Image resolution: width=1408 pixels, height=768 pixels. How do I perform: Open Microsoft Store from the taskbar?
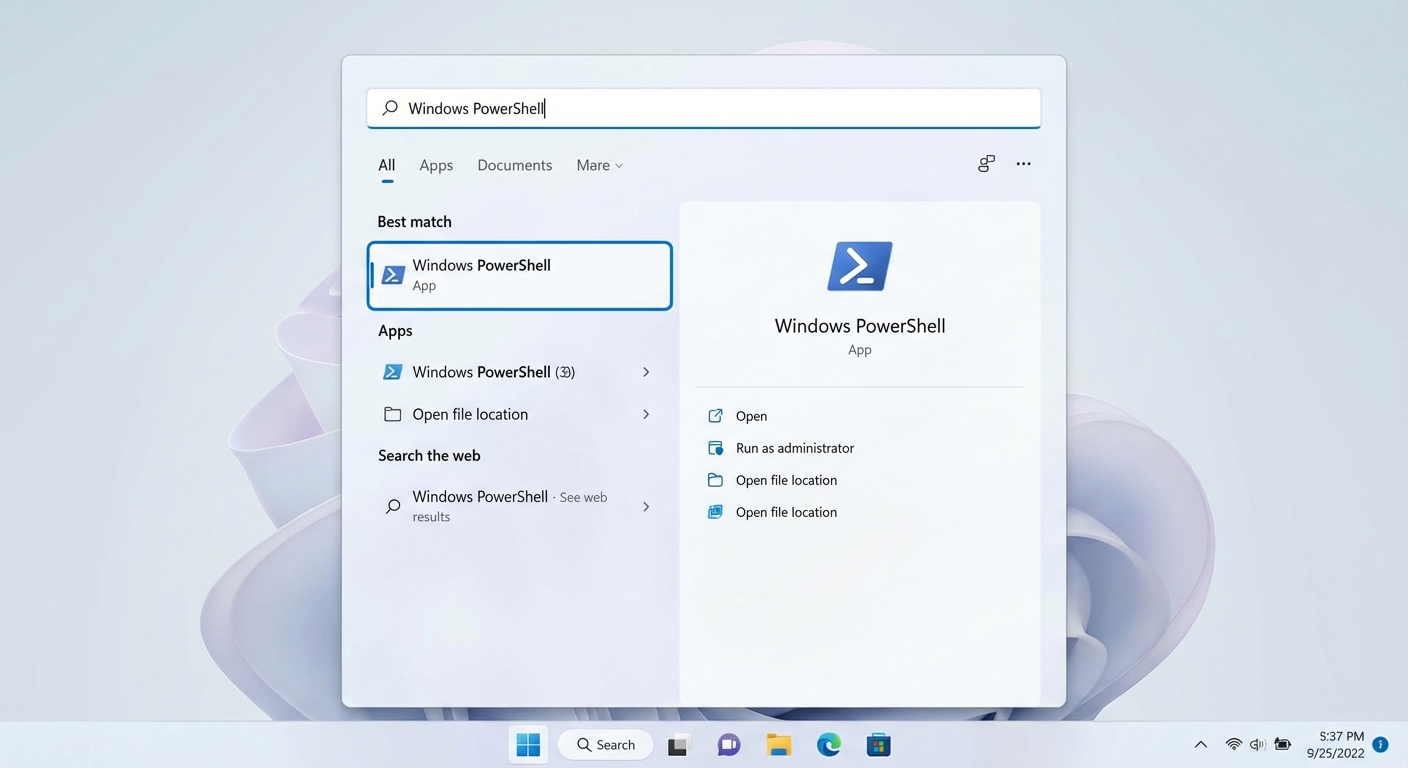click(x=878, y=744)
